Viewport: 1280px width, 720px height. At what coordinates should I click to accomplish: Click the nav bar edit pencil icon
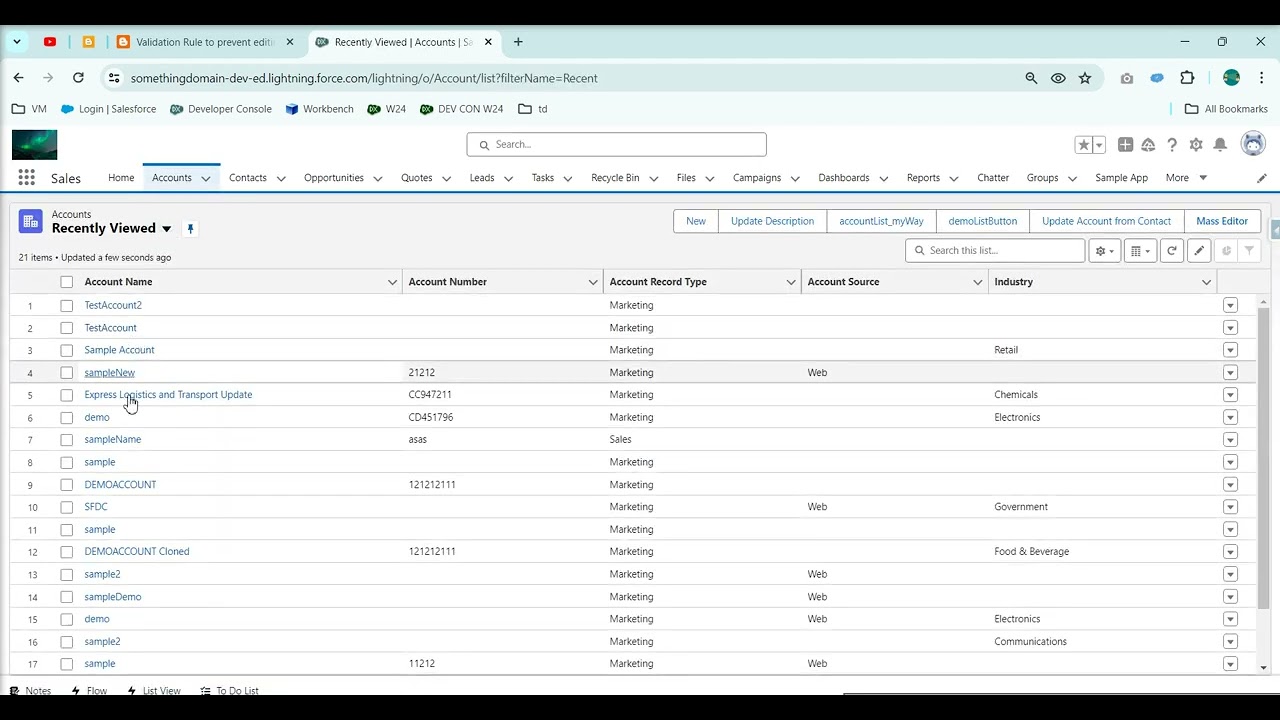[1262, 178]
